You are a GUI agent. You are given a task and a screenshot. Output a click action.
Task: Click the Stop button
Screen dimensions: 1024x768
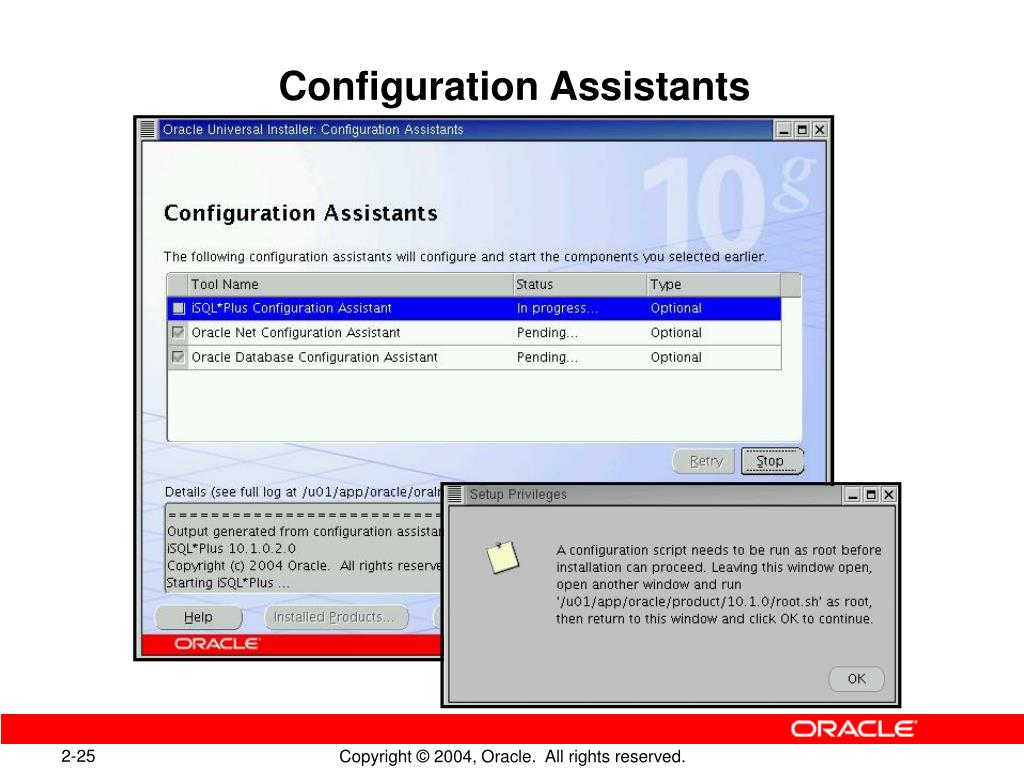772,461
